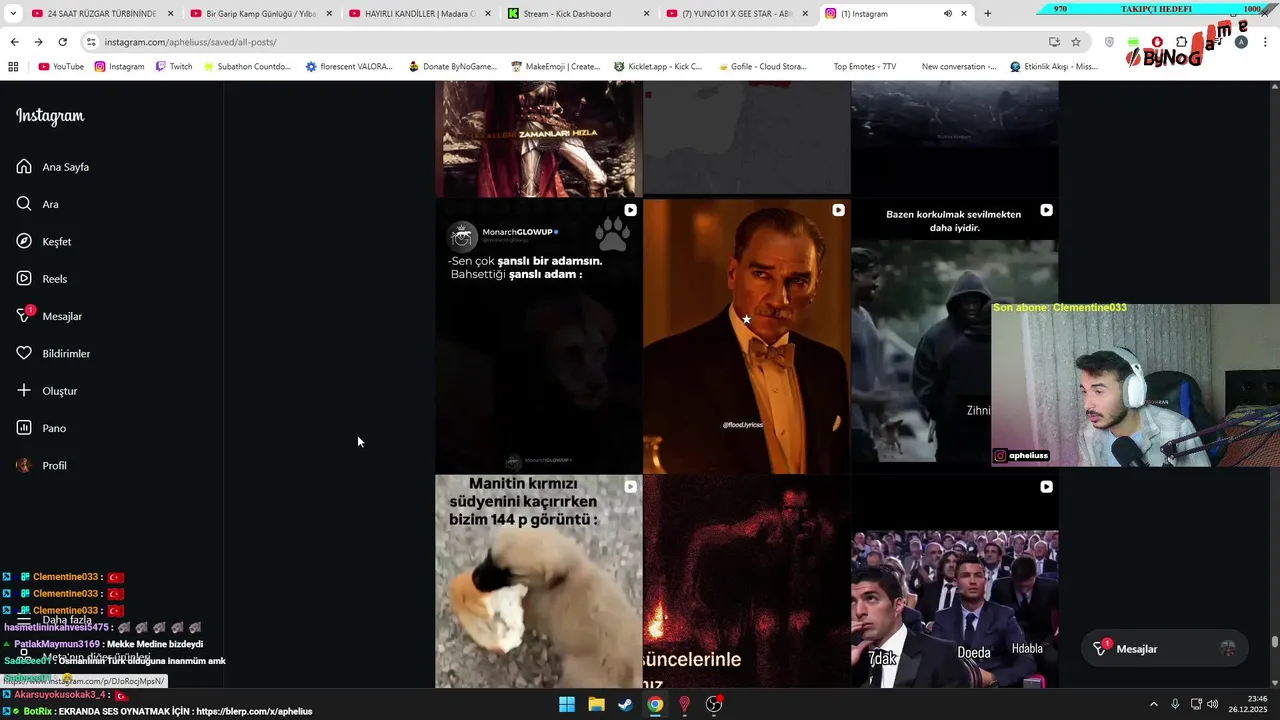Screen dimensions: 1280x720
Task: Close the Instagram browser tab
Action: tap(964, 14)
